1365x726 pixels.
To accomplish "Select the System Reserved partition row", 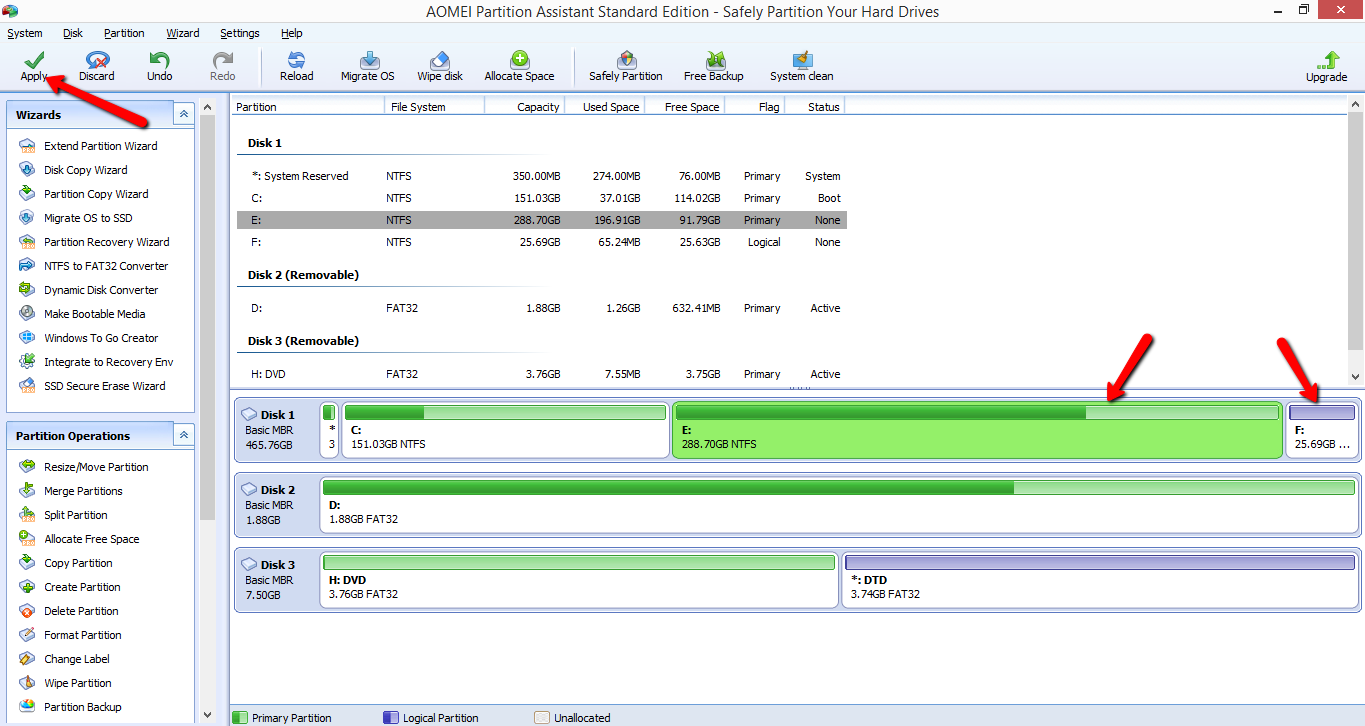I will click(542, 176).
